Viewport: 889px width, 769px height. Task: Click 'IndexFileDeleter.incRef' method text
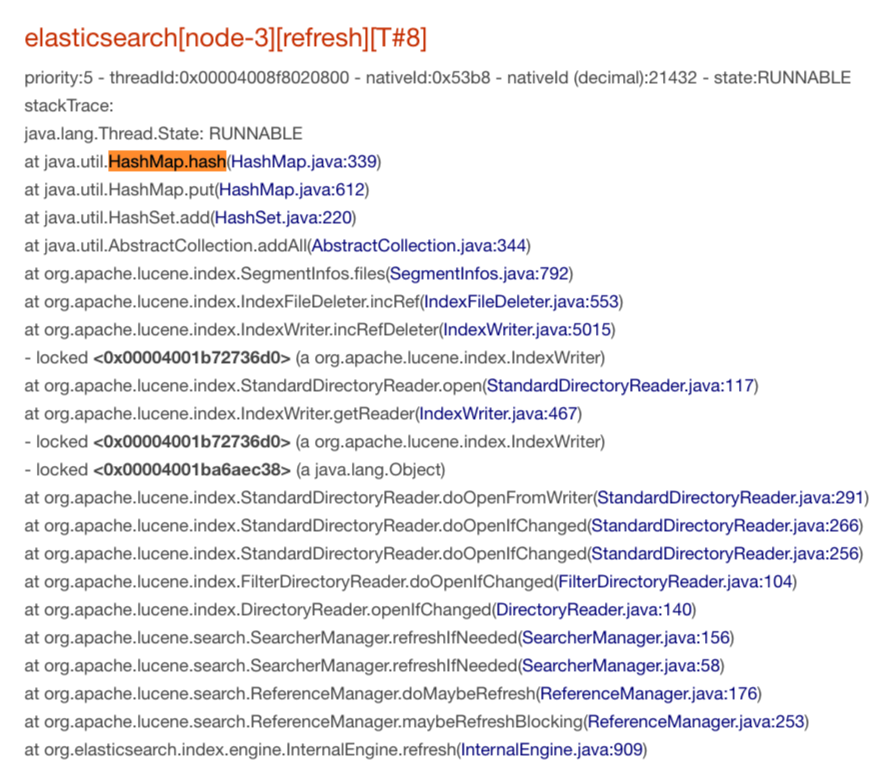point(330,301)
